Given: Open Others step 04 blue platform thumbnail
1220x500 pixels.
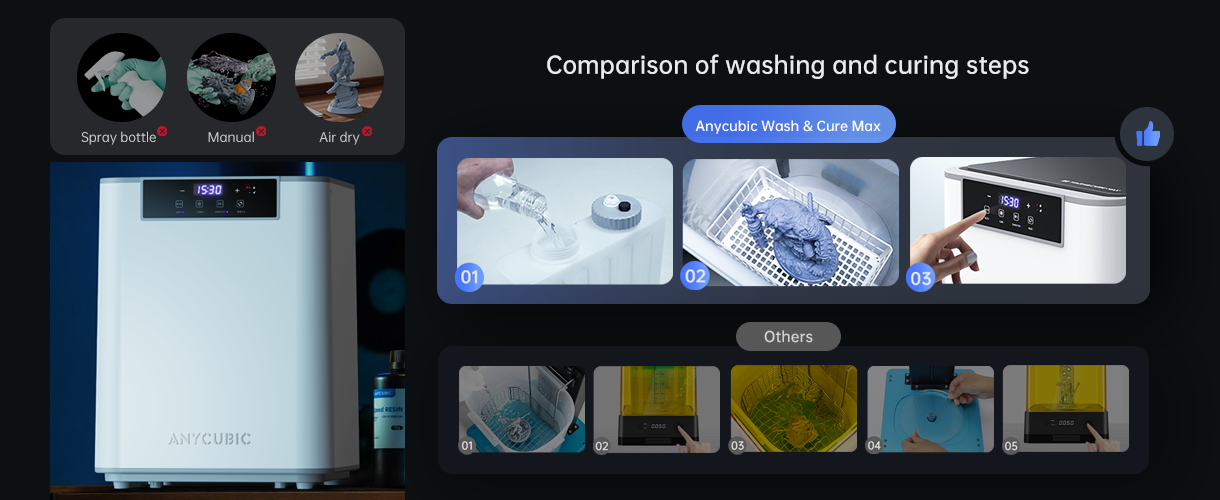Looking at the screenshot, I should click(930, 409).
